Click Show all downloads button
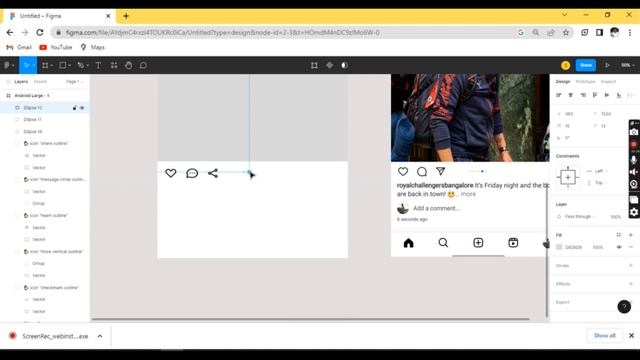The width and height of the screenshot is (640, 360). click(x=604, y=336)
